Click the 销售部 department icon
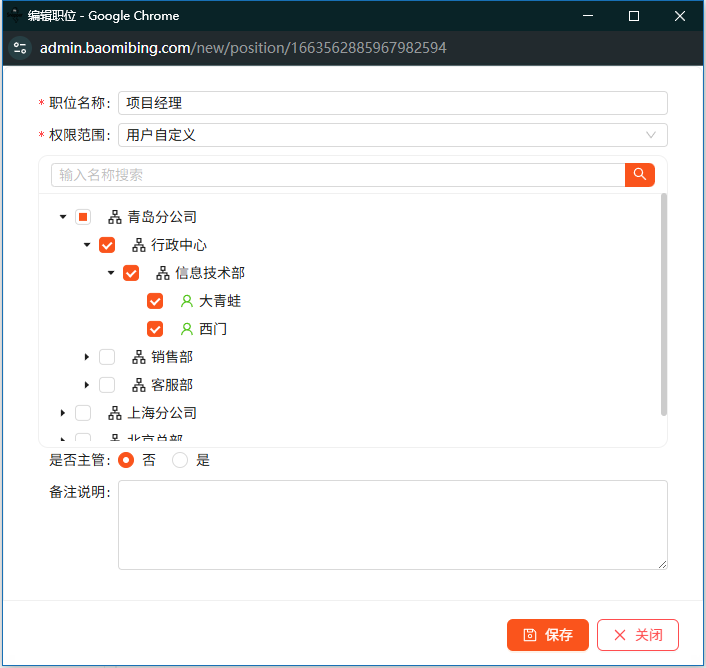 click(x=139, y=357)
